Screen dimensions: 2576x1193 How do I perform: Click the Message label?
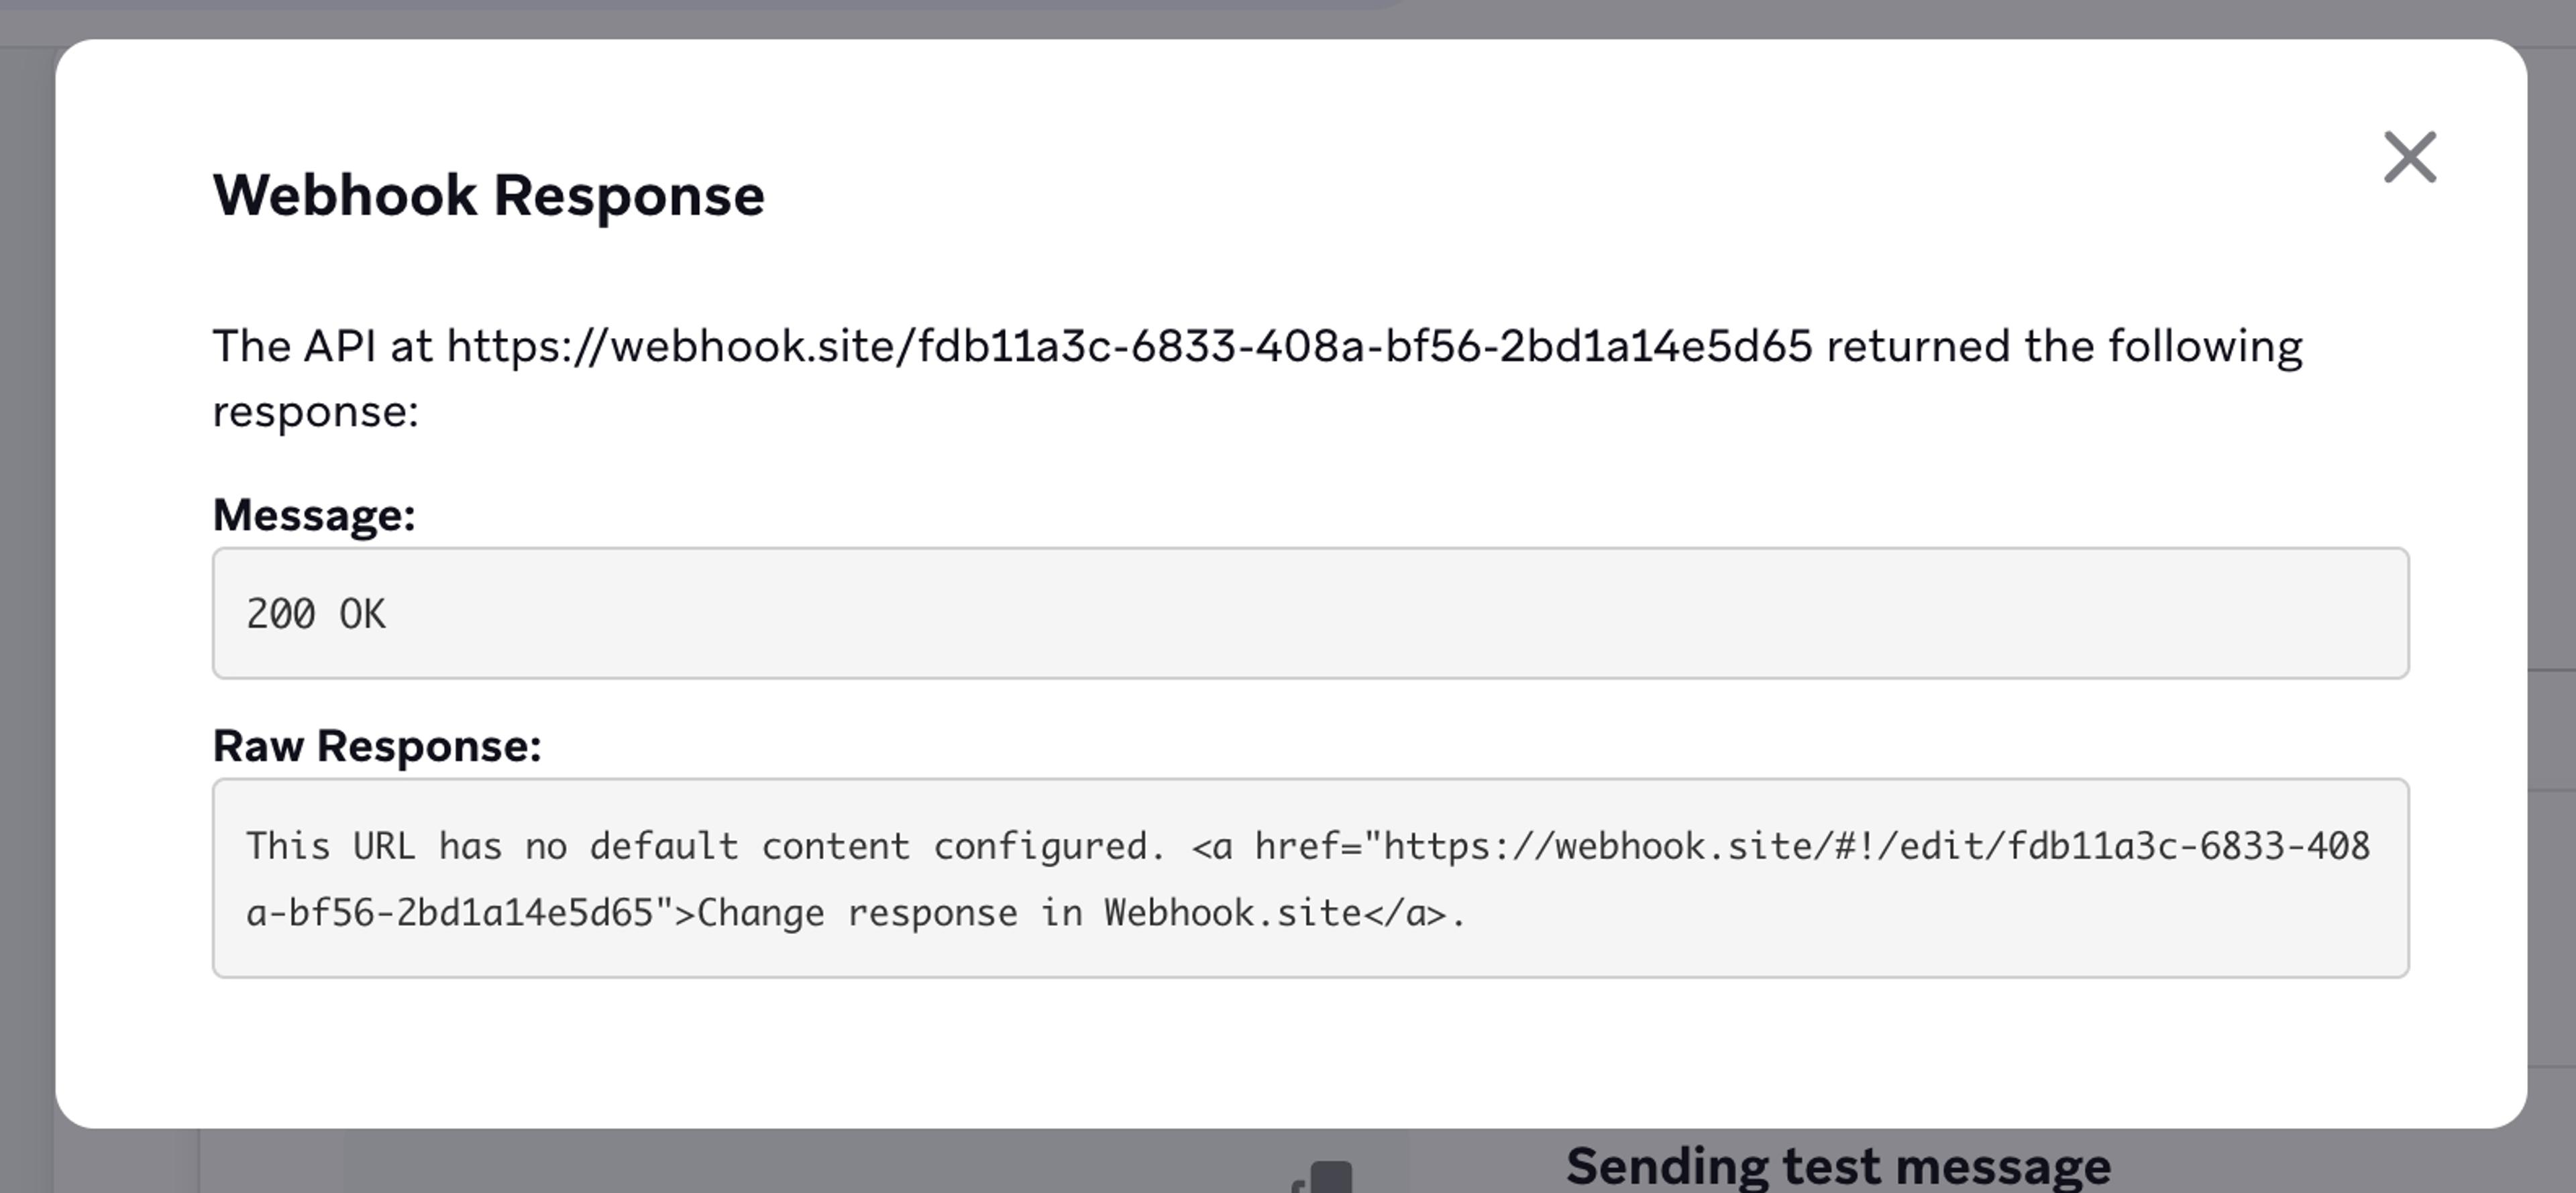[313, 515]
